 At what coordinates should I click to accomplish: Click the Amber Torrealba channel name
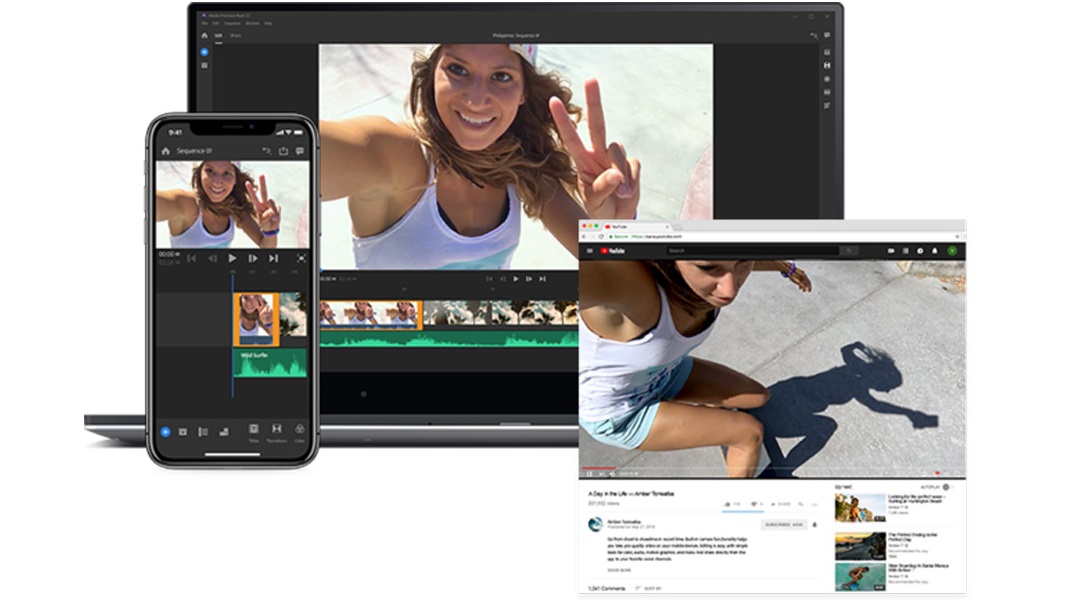tap(622, 521)
